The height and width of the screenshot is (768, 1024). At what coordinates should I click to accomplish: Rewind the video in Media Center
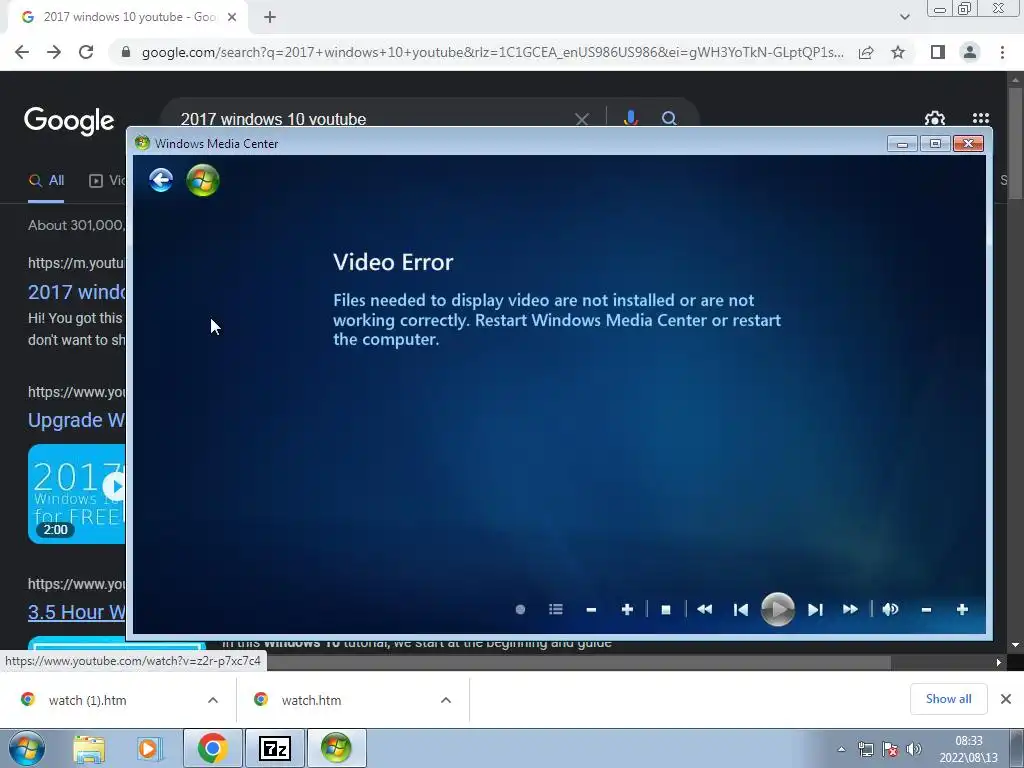705,609
